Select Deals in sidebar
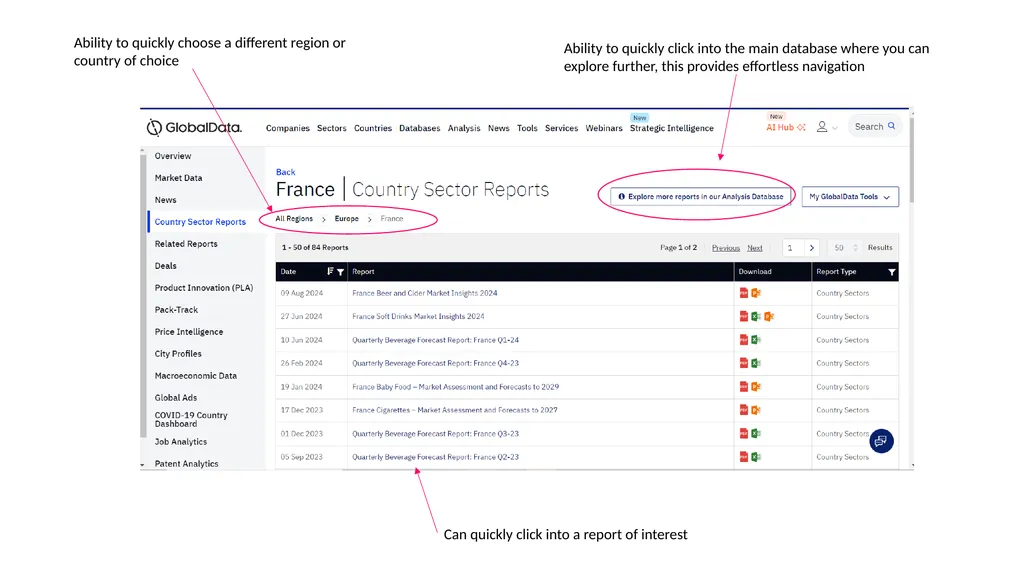 pos(166,266)
